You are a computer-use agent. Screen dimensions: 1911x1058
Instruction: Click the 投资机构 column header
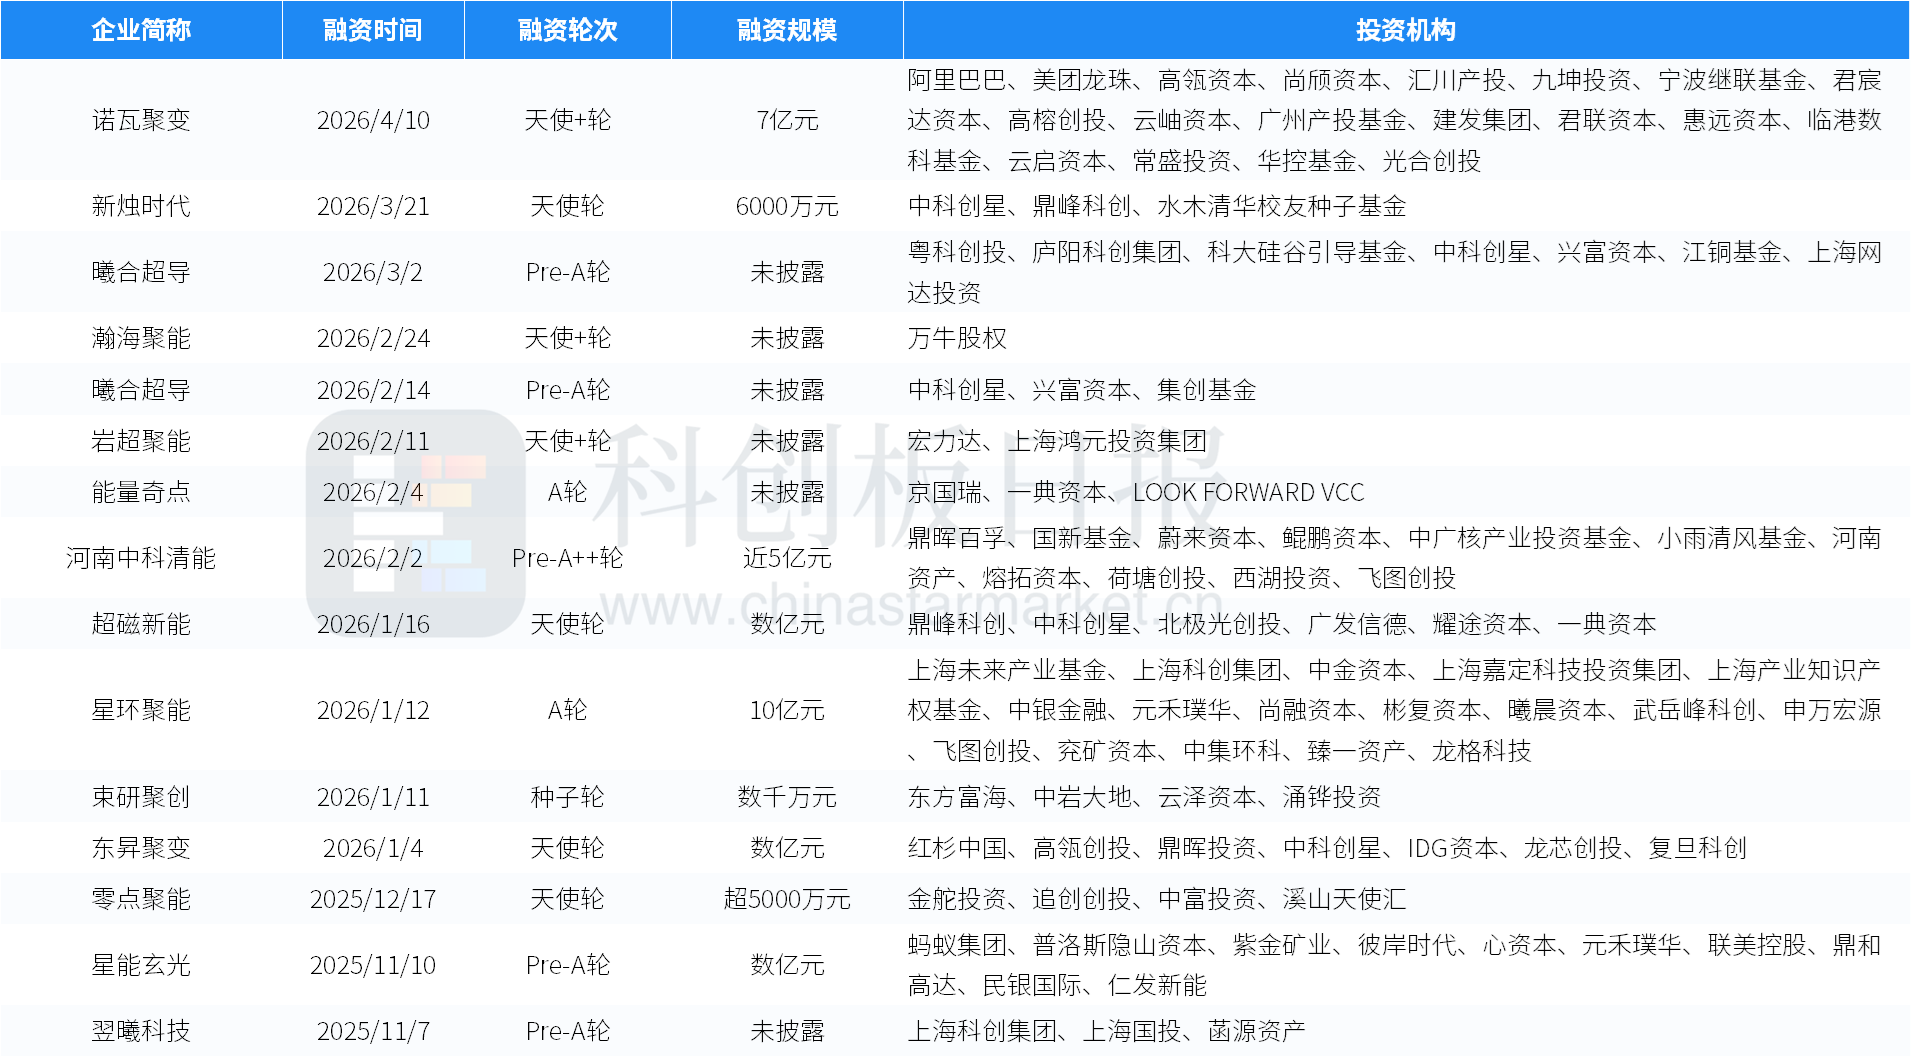click(1406, 30)
